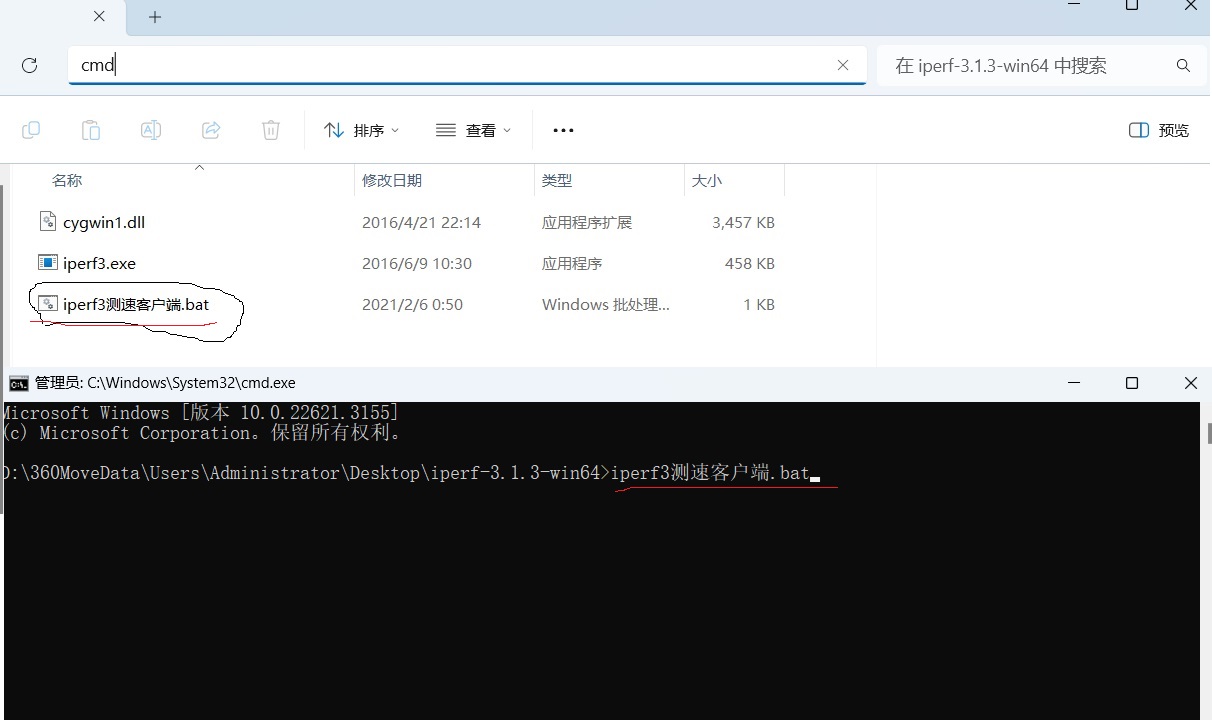
Task: Select the iperf3.exe file
Action: (99, 263)
